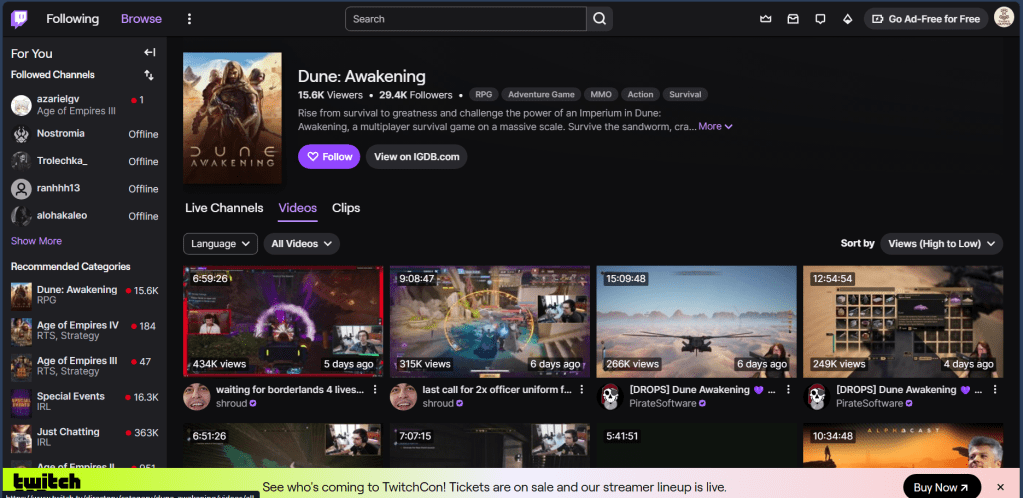
Task: Follow the Dune: Awakening category
Action: coord(329,157)
